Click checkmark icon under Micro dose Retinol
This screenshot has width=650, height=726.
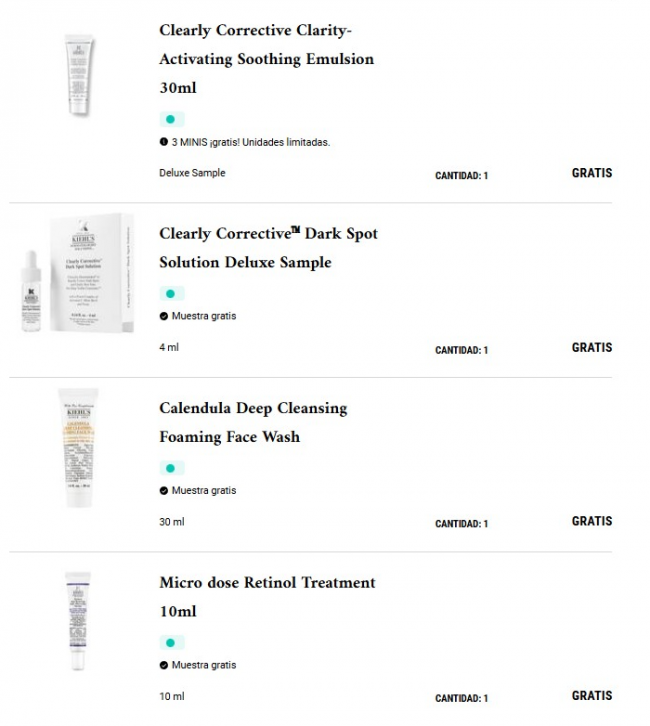click(x=164, y=665)
